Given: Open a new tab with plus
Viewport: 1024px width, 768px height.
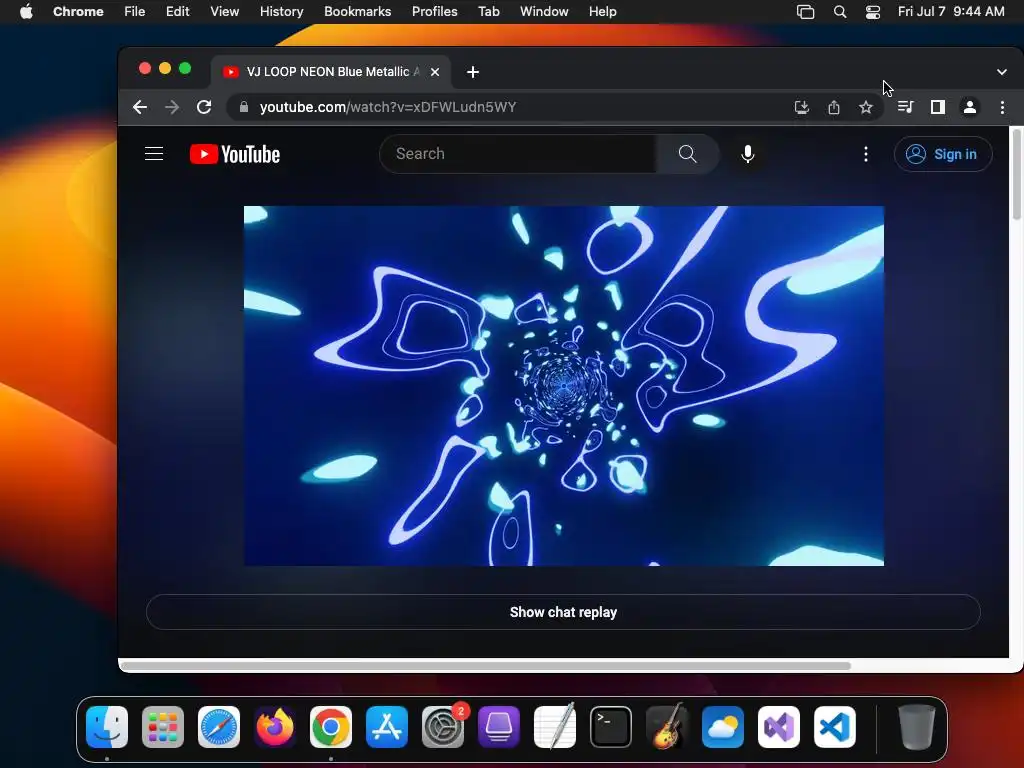Looking at the screenshot, I should [473, 72].
